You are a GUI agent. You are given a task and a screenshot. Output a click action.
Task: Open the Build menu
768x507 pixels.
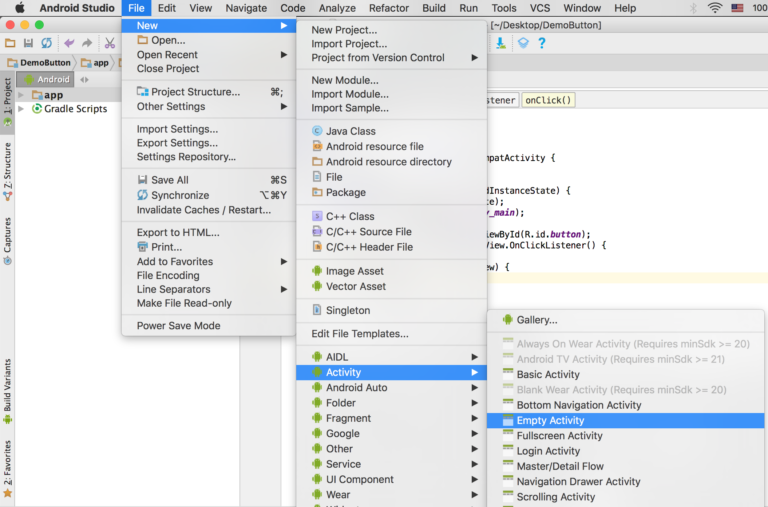pyautogui.click(x=434, y=8)
